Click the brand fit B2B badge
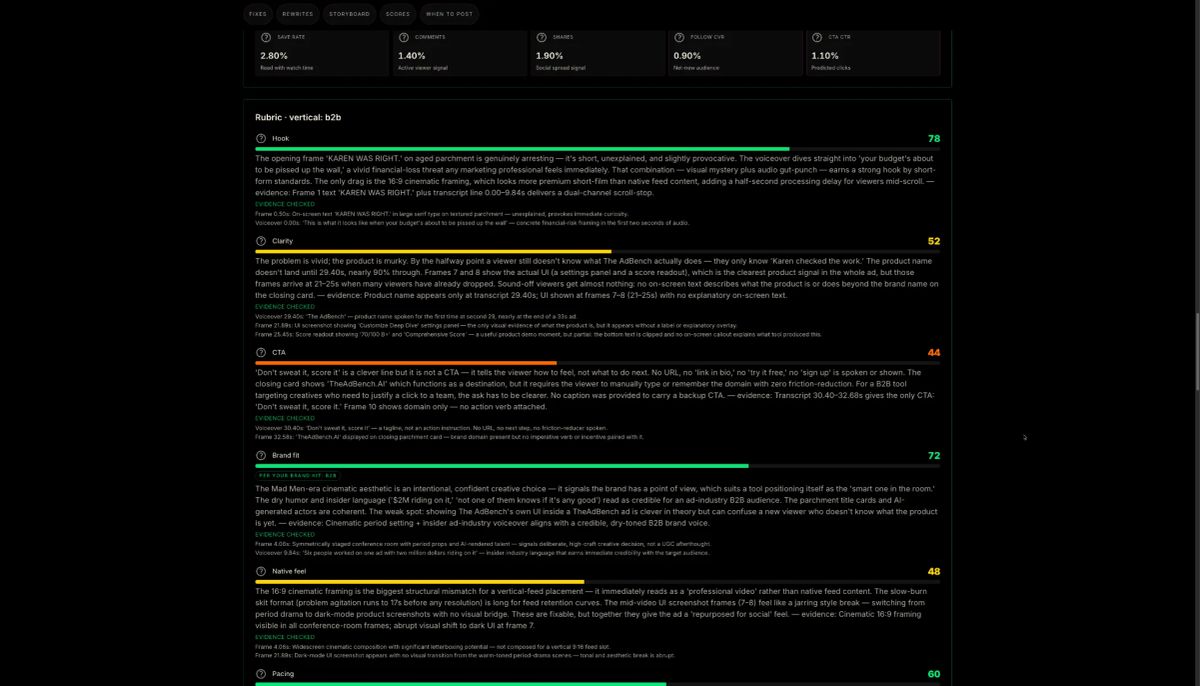 pyautogui.click(x=298, y=475)
